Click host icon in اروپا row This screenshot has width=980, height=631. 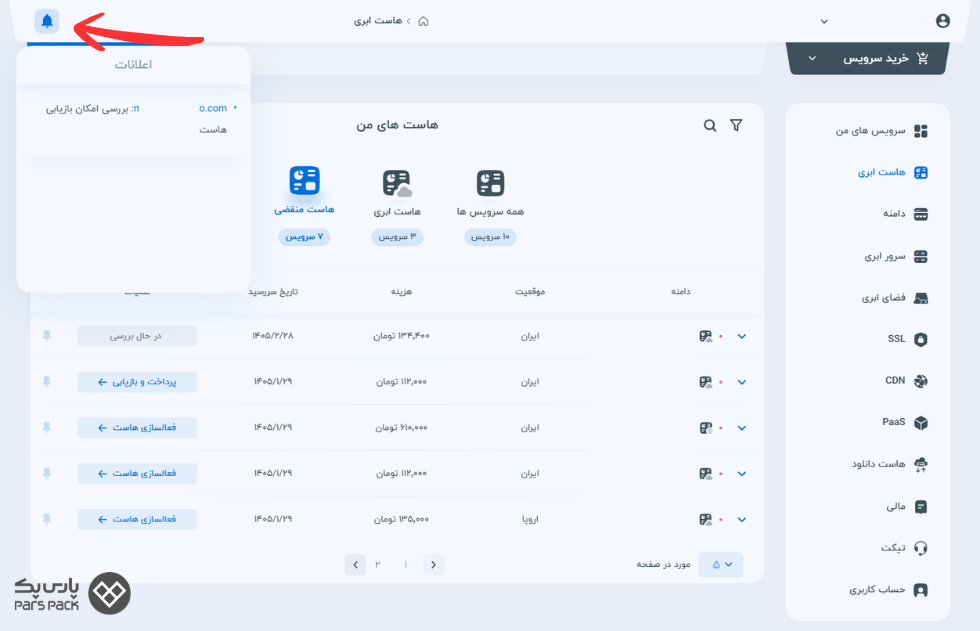(x=706, y=519)
